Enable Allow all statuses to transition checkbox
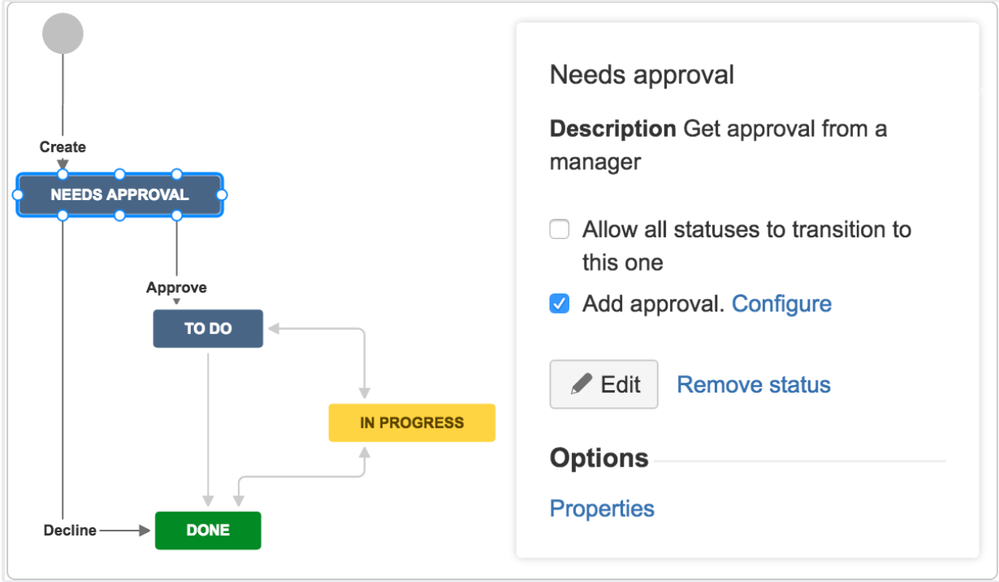 tap(560, 231)
